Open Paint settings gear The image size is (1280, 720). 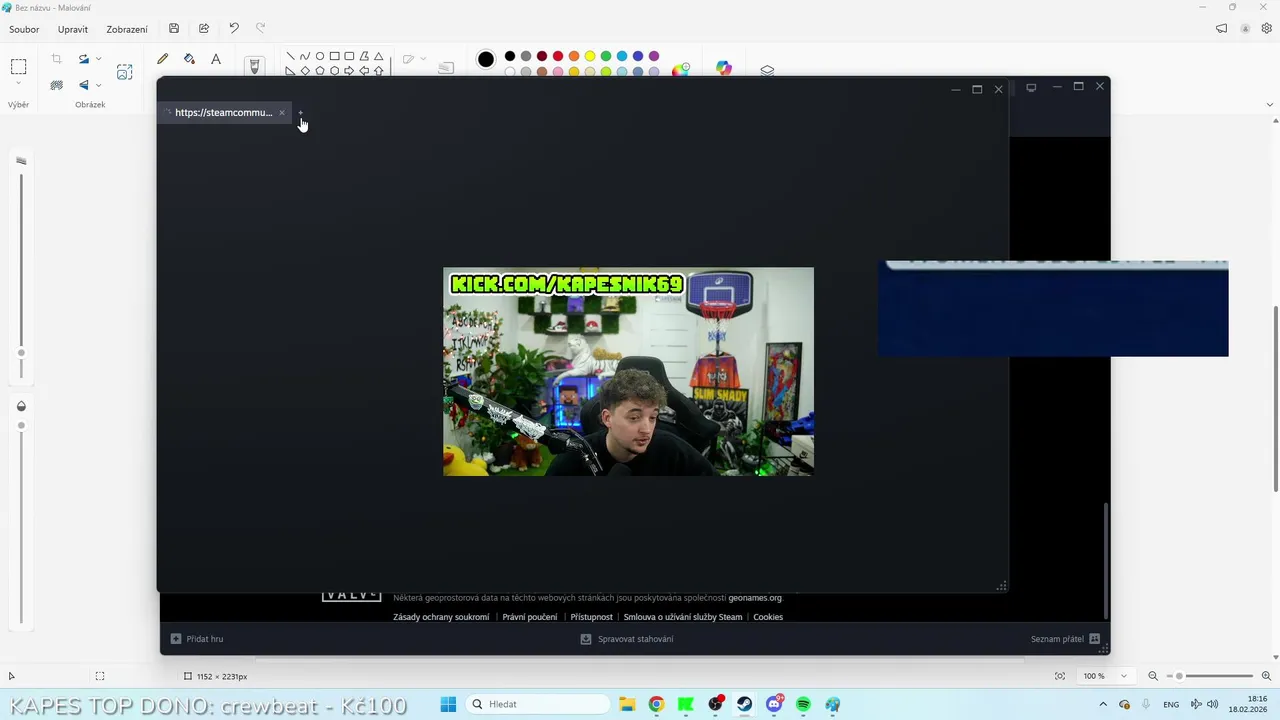[x=1267, y=29]
